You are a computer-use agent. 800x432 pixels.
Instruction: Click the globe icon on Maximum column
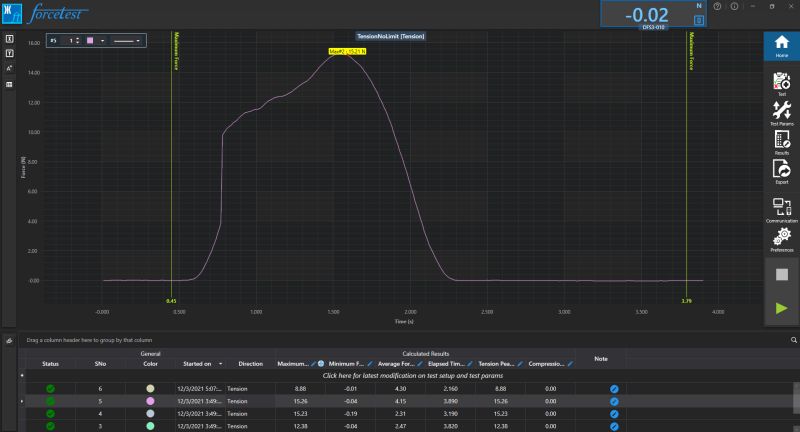tap(321, 364)
